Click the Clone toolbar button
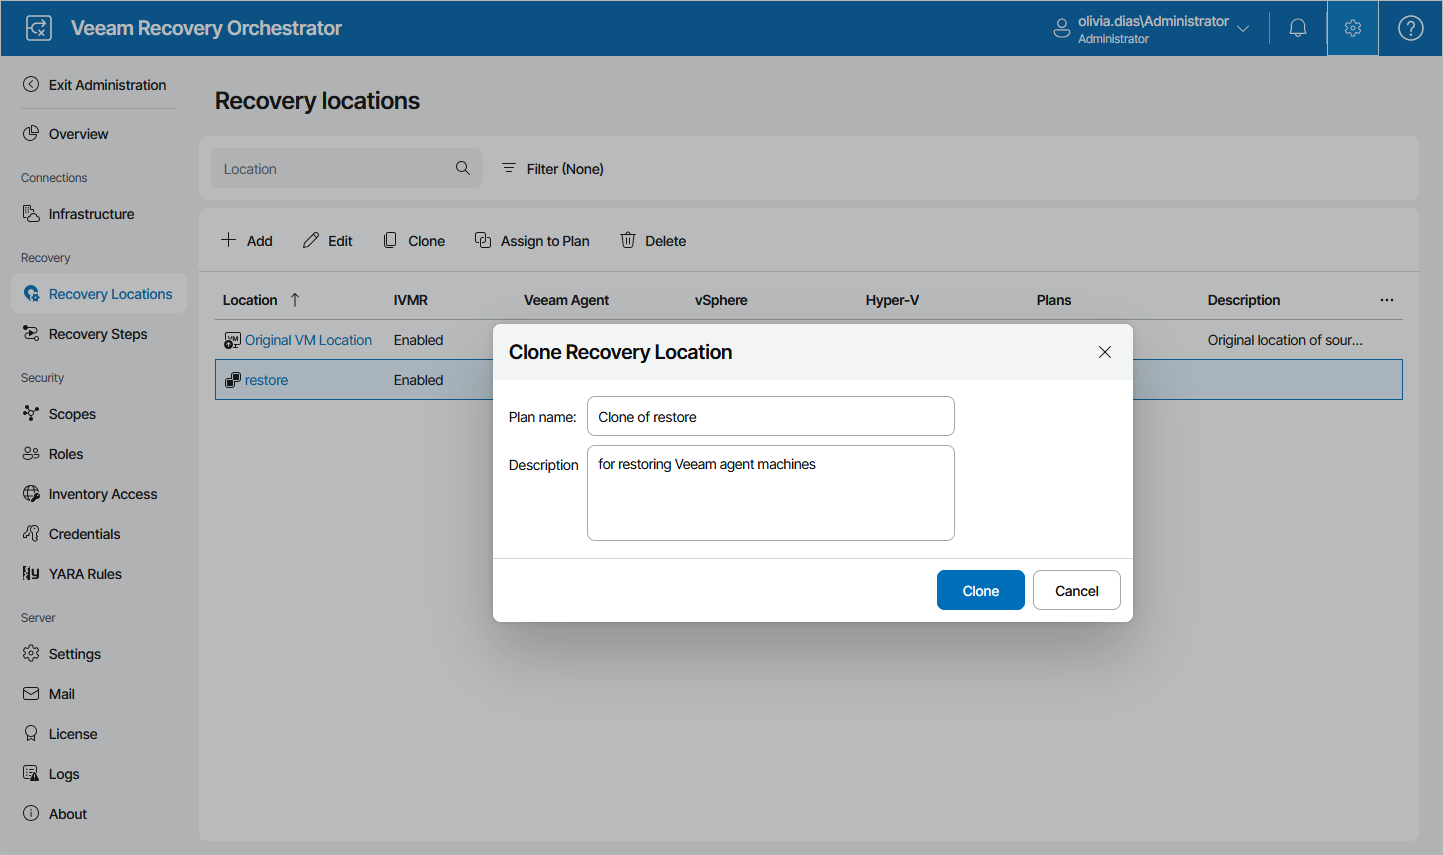 pos(414,241)
